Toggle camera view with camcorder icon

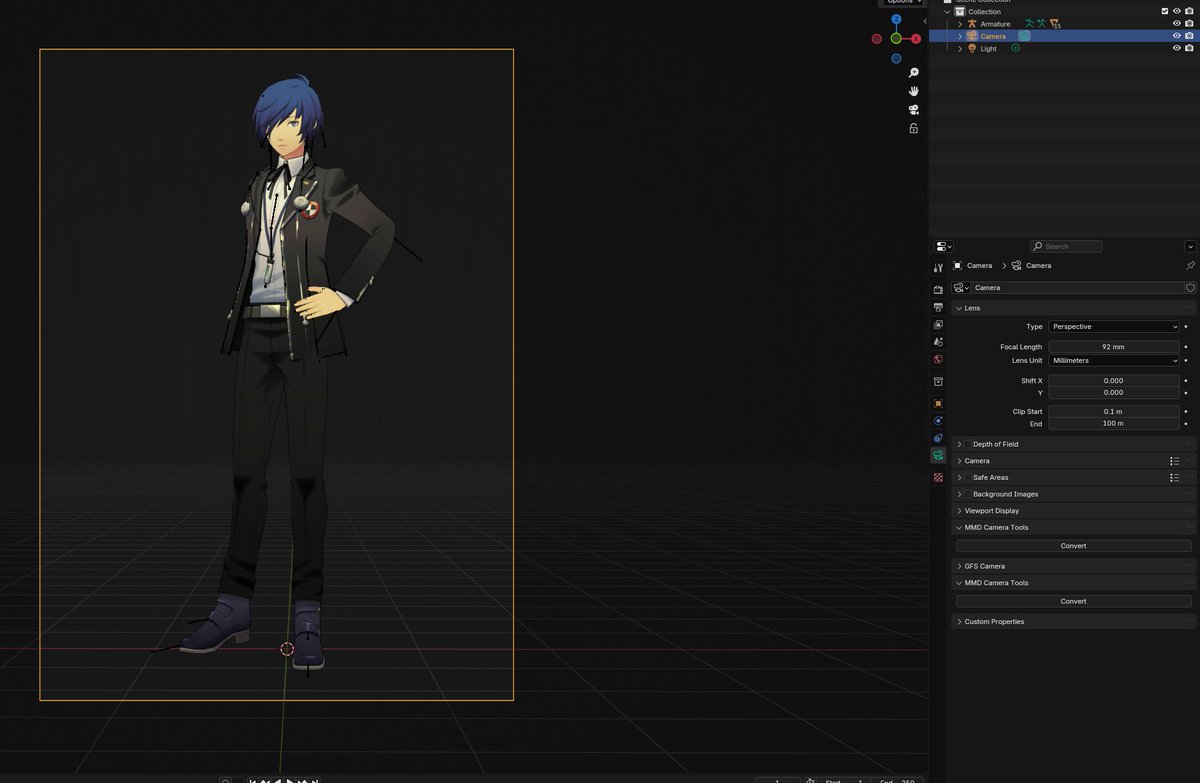[914, 110]
